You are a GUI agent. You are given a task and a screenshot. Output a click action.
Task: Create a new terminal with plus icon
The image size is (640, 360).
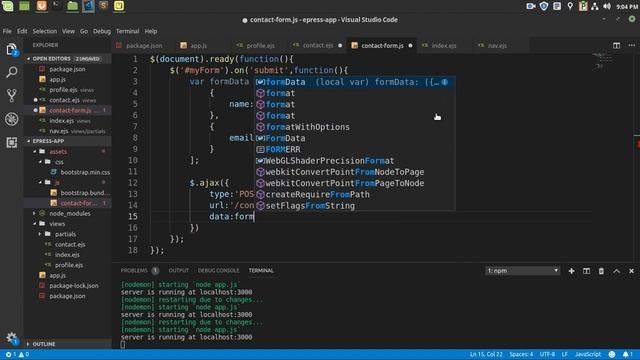coord(571,271)
